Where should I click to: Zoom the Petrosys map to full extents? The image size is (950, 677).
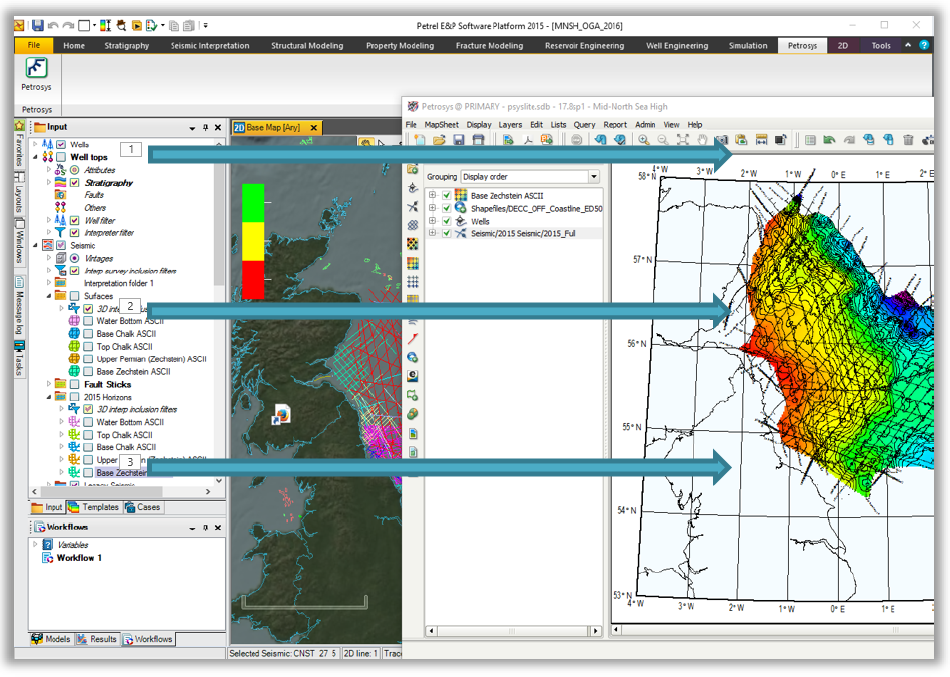pos(683,140)
